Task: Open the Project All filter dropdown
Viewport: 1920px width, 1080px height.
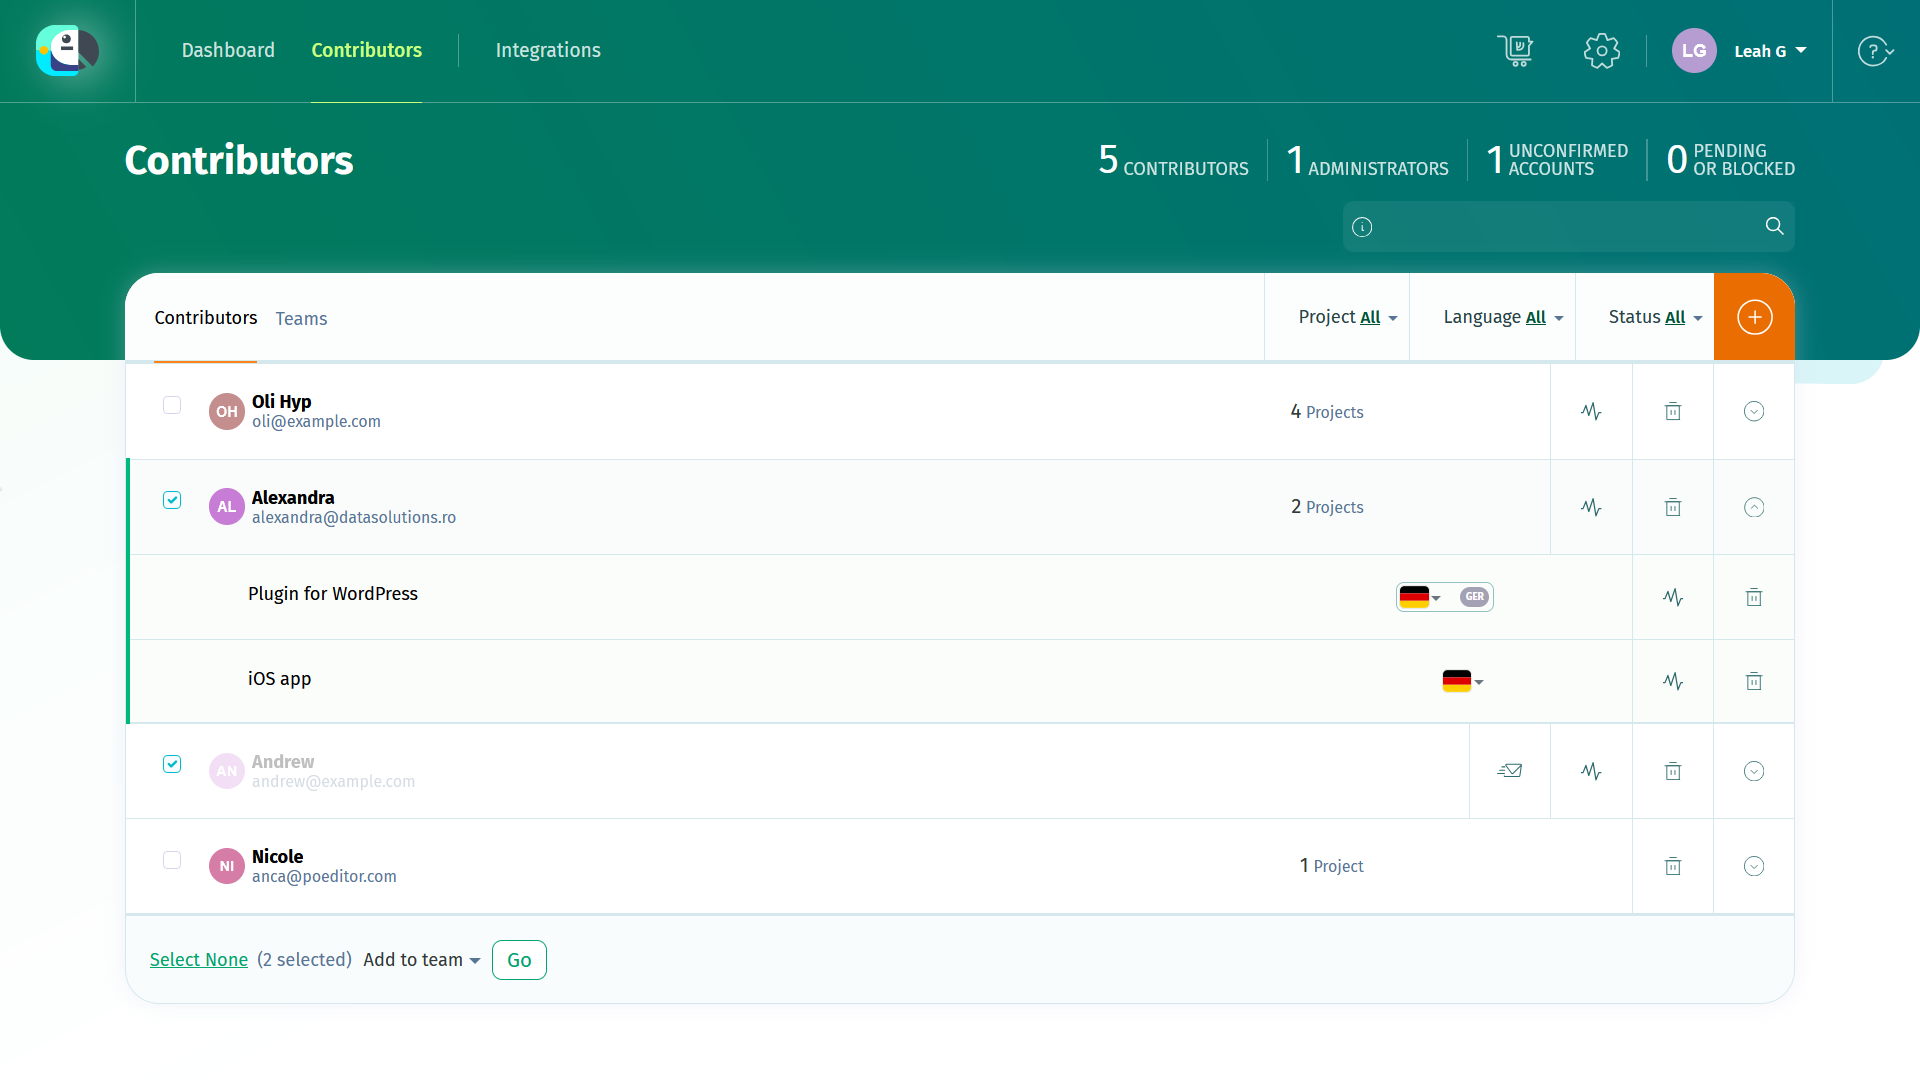Action: 1348,317
